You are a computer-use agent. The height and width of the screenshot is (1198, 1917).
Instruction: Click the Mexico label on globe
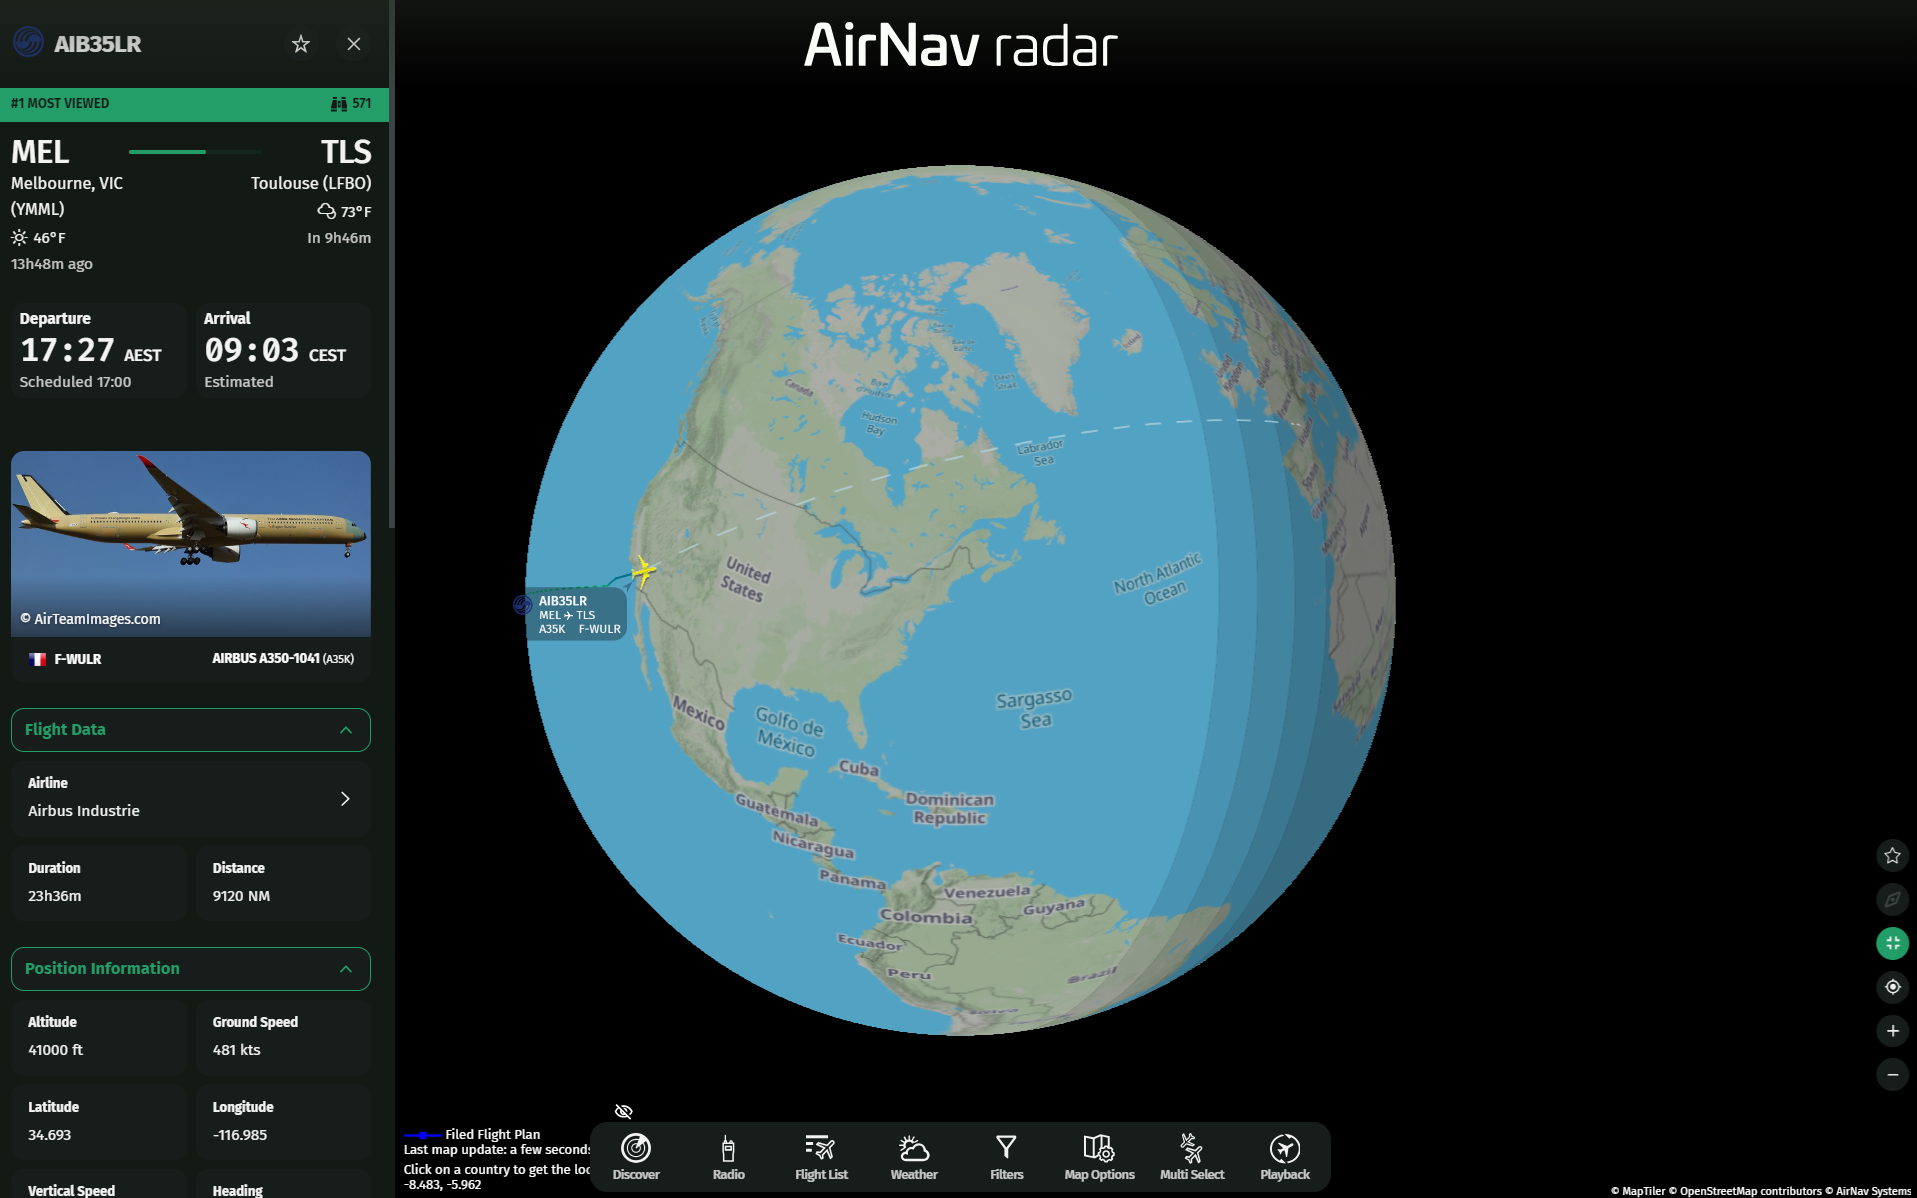click(x=699, y=712)
